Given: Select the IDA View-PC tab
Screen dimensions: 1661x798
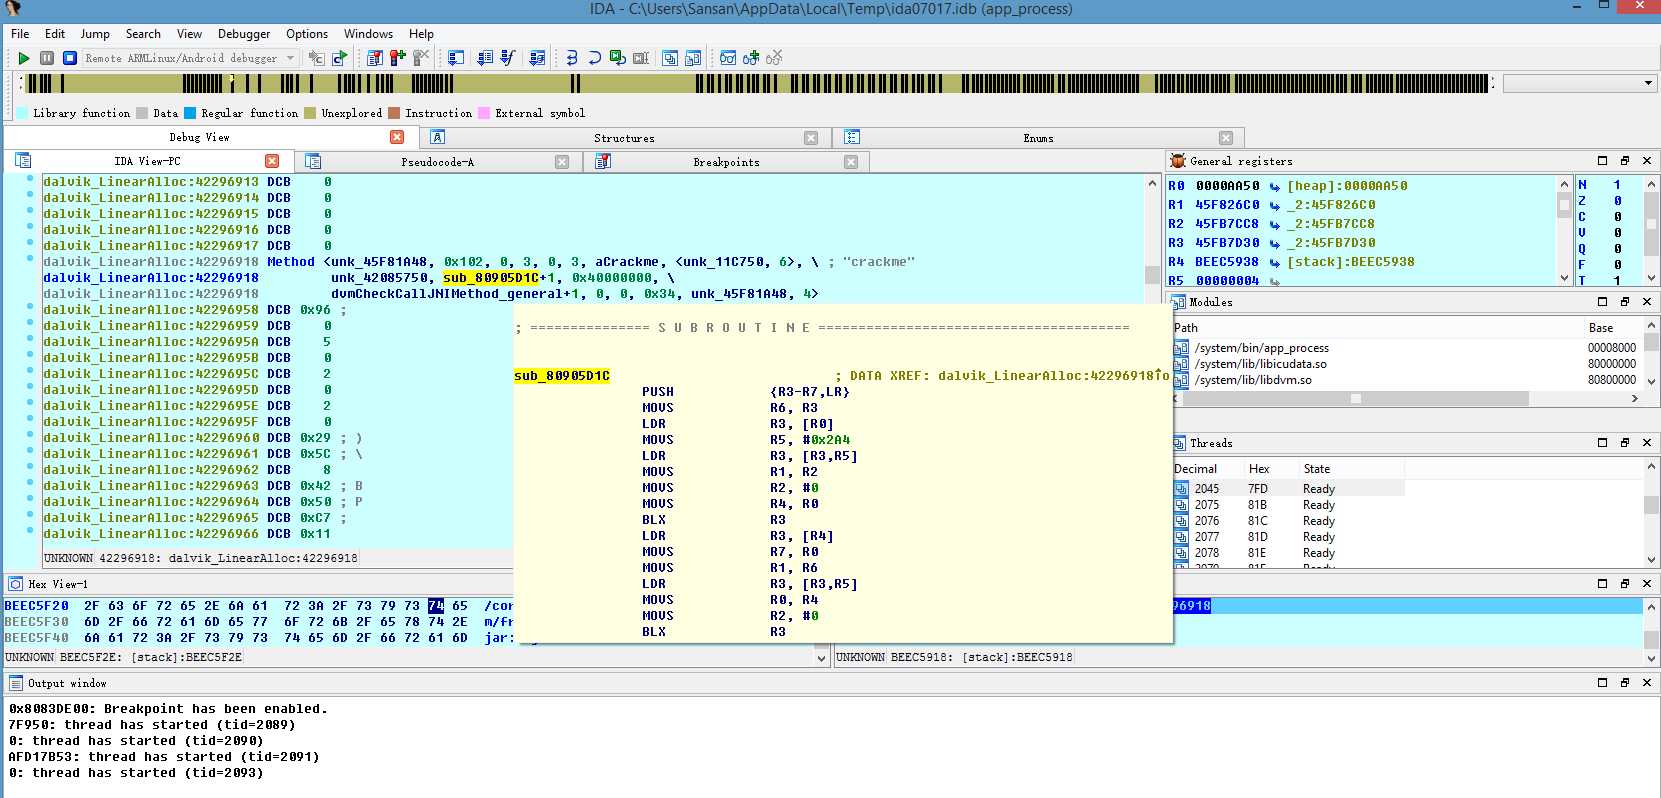Looking at the screenshot, I should coord(147,161).
